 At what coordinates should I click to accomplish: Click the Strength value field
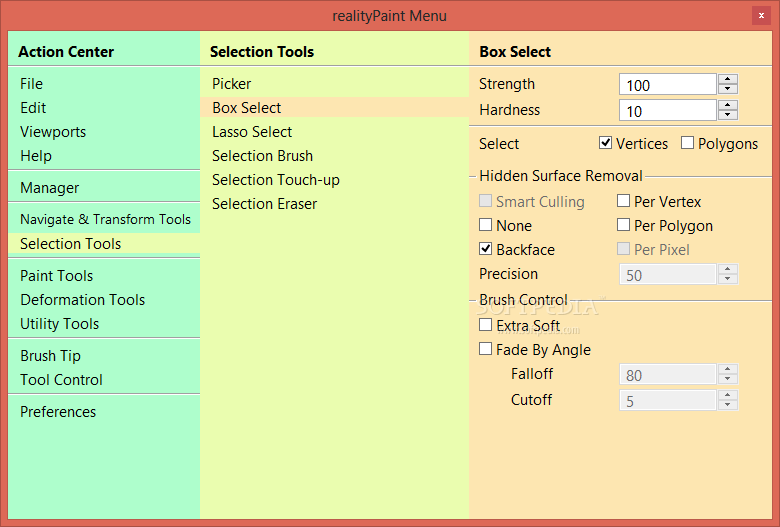(668, 85)
